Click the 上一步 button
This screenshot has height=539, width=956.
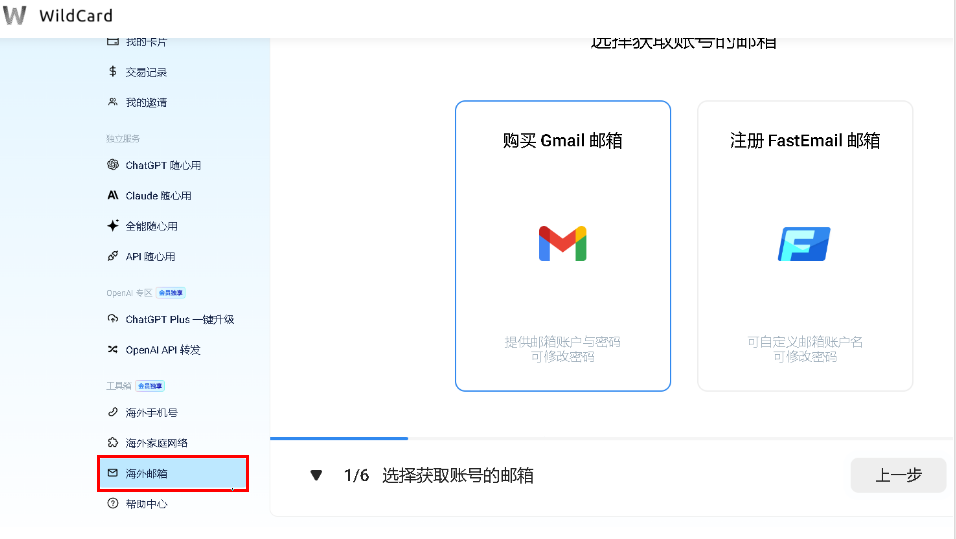(x=898, y=475)
